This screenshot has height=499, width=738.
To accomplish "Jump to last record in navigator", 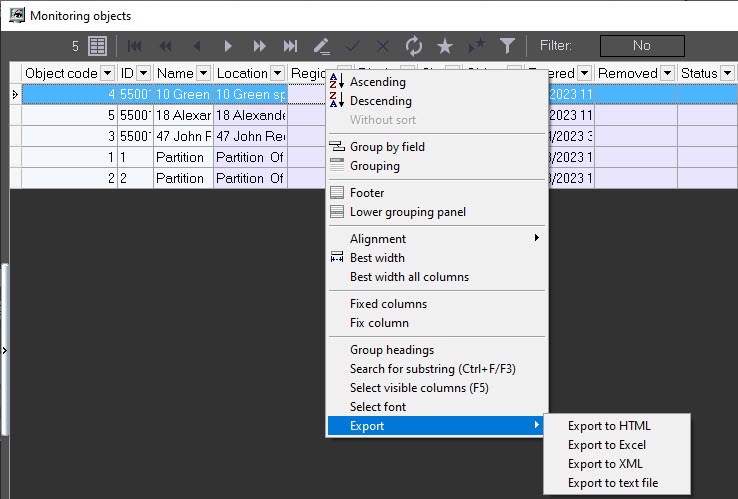I will point(290,46).
